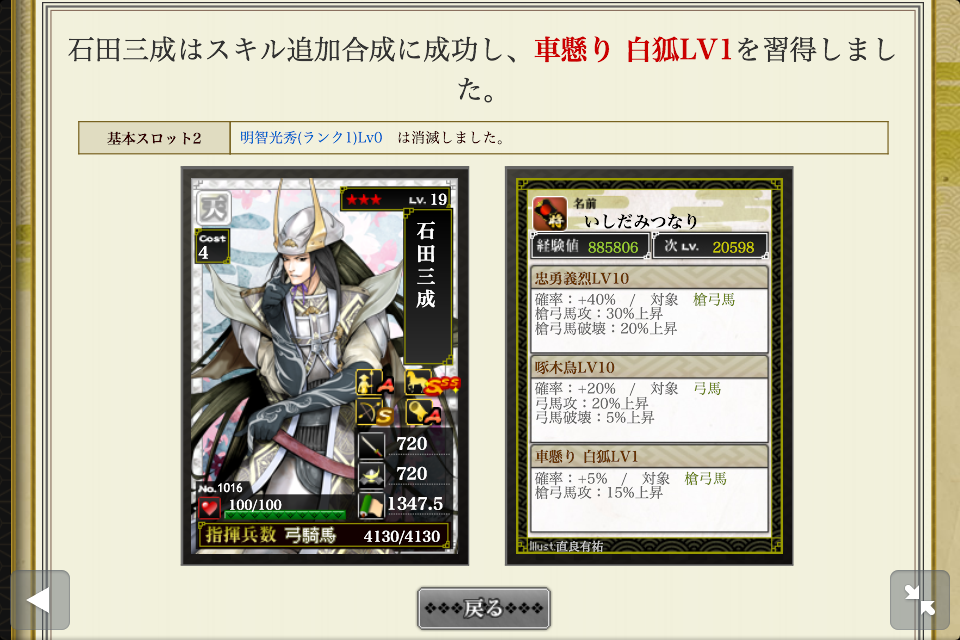Click the helmet defense stat icon
The height and width of the screenshot is (640, 960).
click(371, 475)
